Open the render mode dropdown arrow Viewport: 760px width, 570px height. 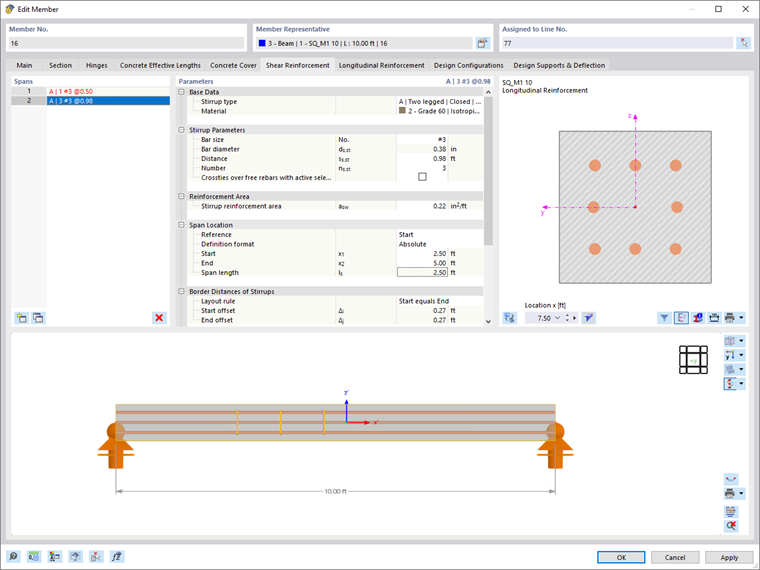[x=741, y=369]
